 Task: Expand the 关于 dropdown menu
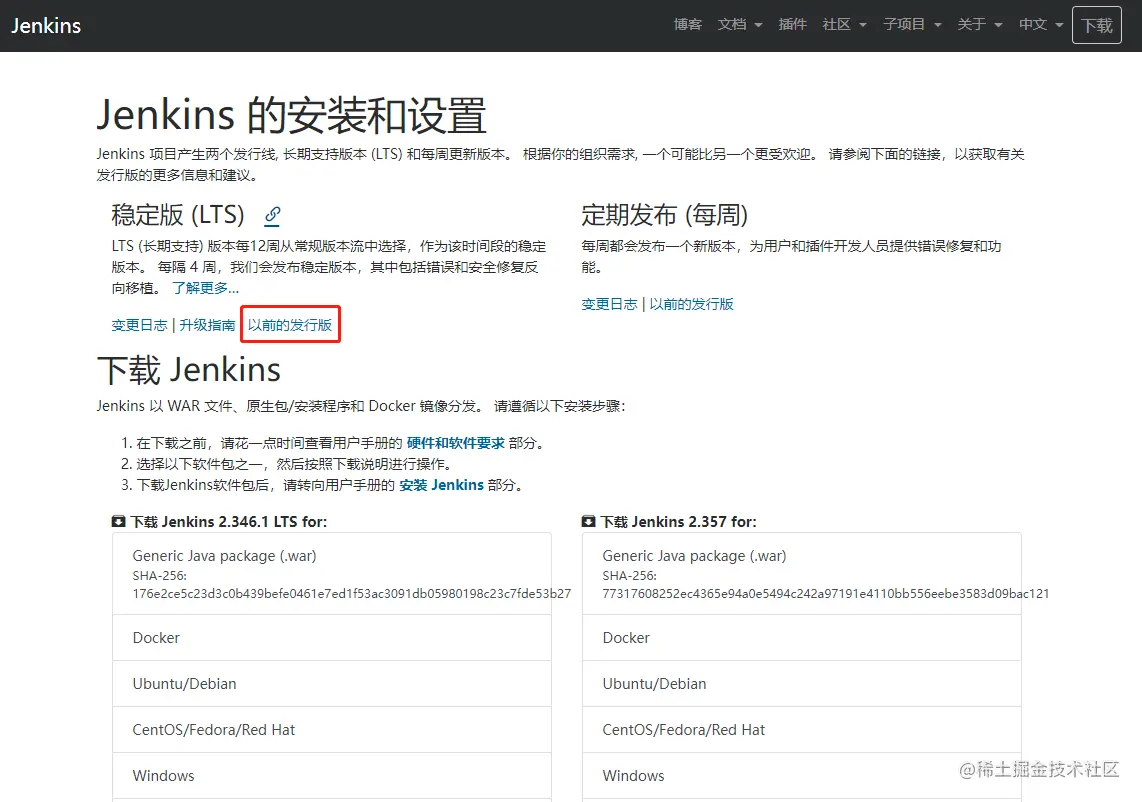pos(980,25)
